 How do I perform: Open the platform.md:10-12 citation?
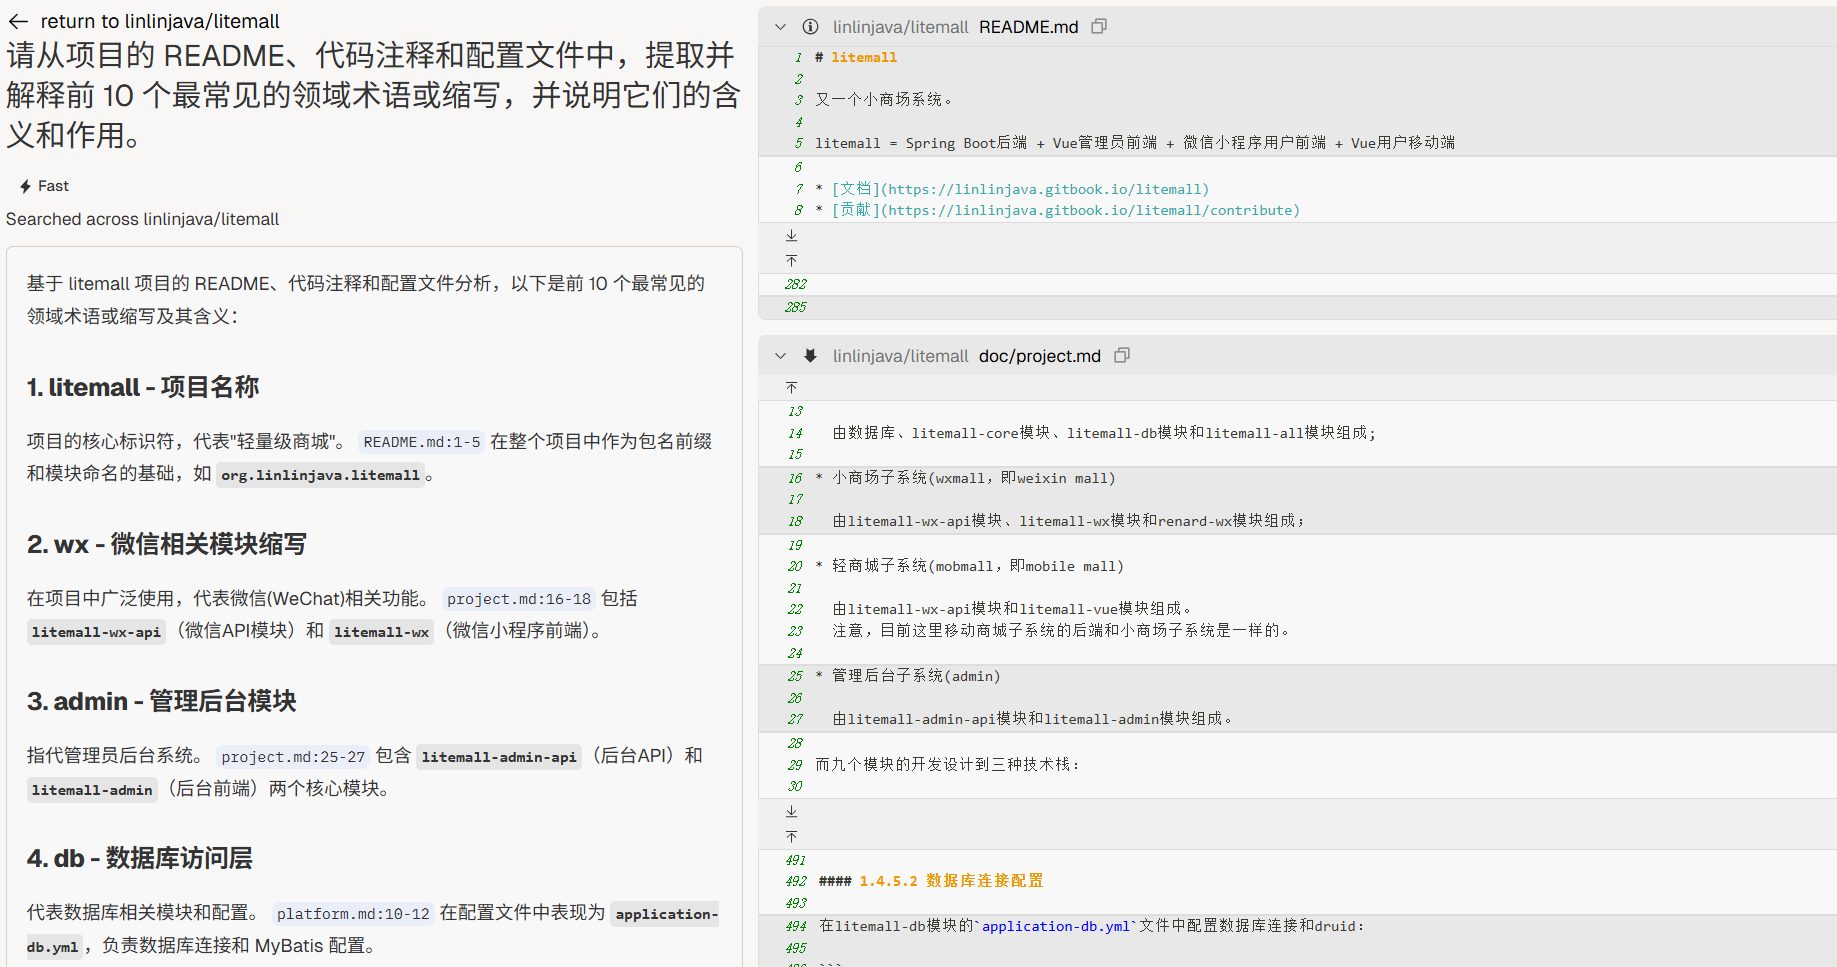[353, 914]
